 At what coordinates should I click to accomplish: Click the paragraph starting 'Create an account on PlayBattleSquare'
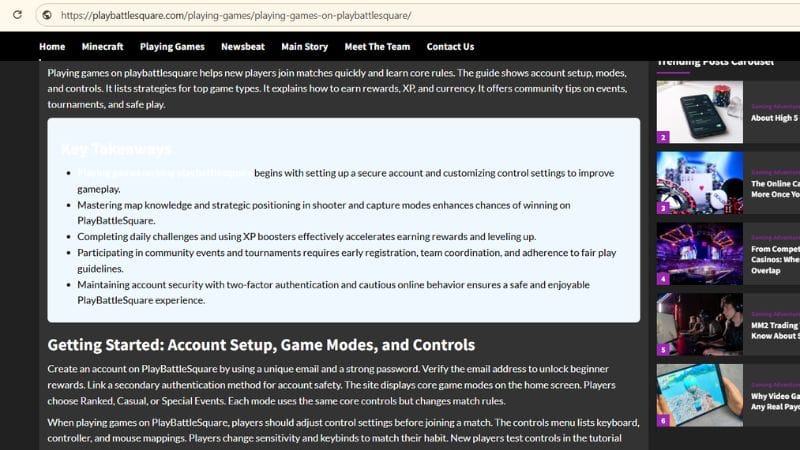332,385
